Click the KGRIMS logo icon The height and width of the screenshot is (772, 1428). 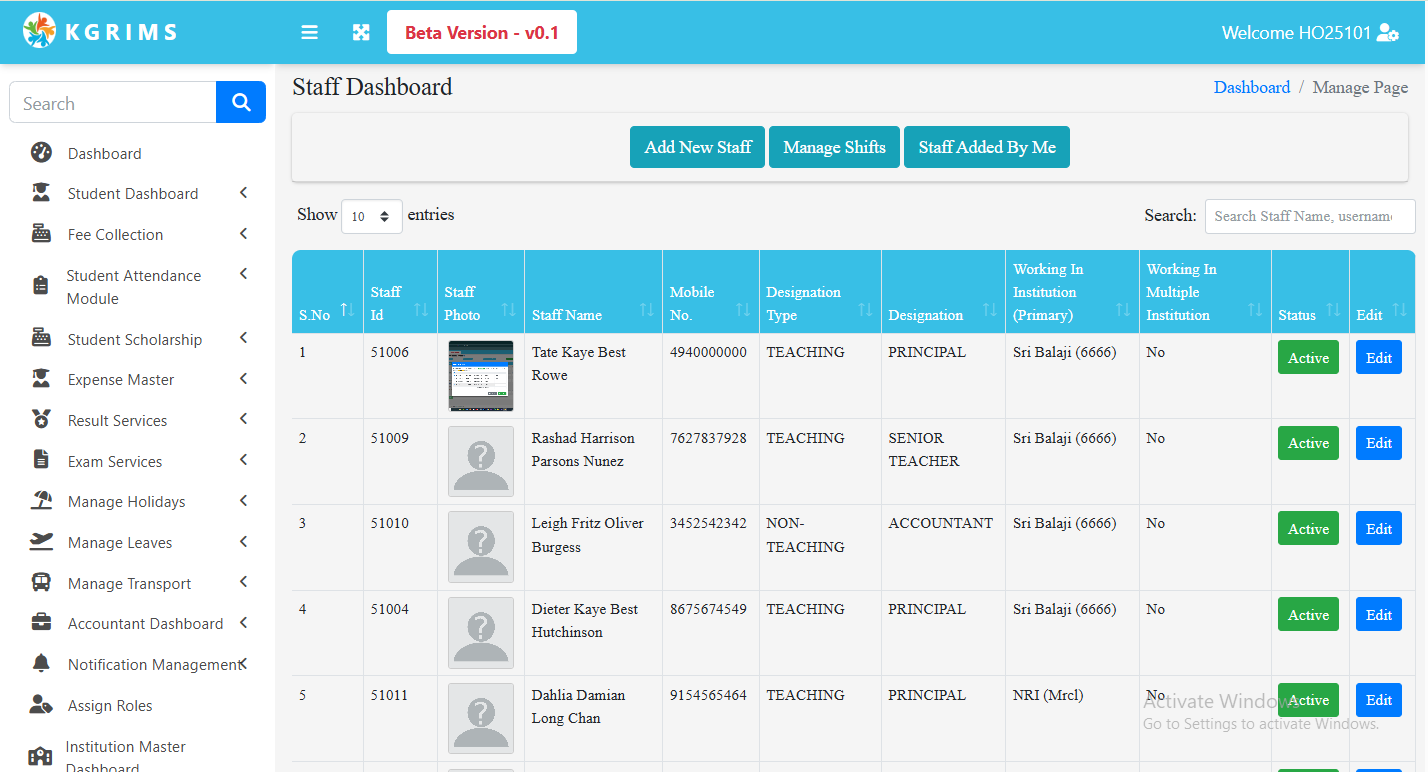[x=40, y=31]
